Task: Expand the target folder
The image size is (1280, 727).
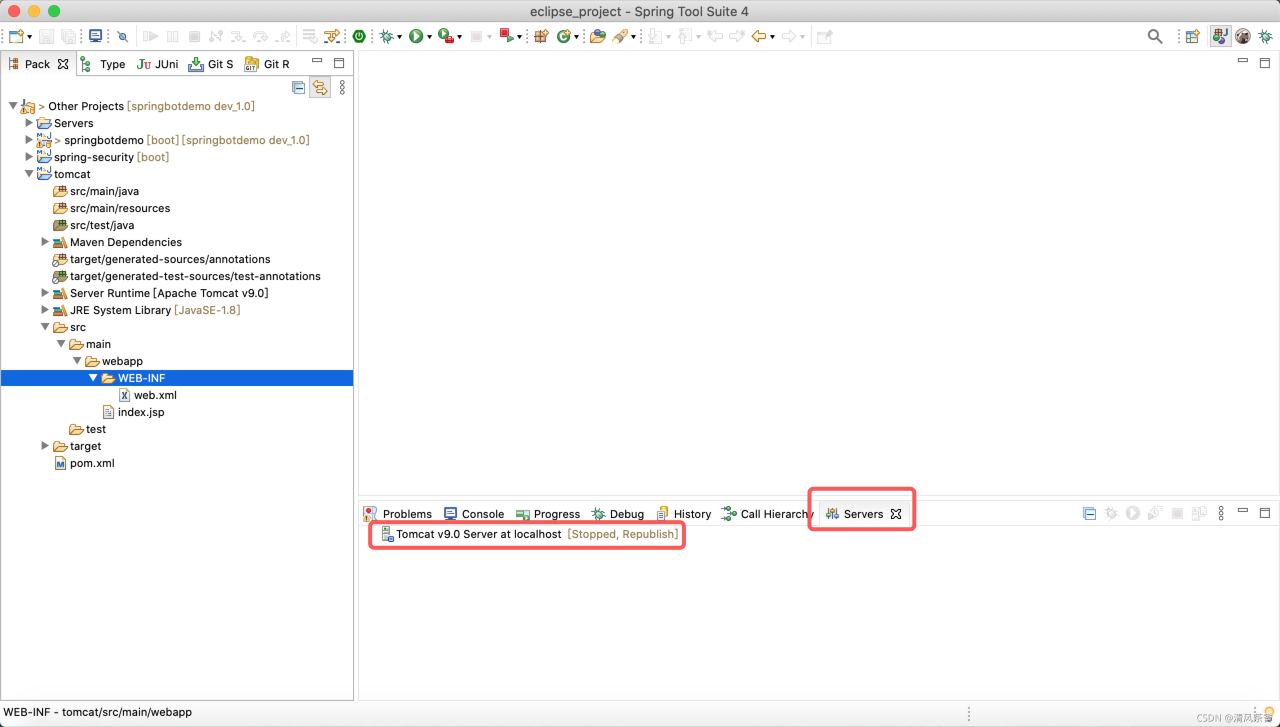Action: pos(45,446)
